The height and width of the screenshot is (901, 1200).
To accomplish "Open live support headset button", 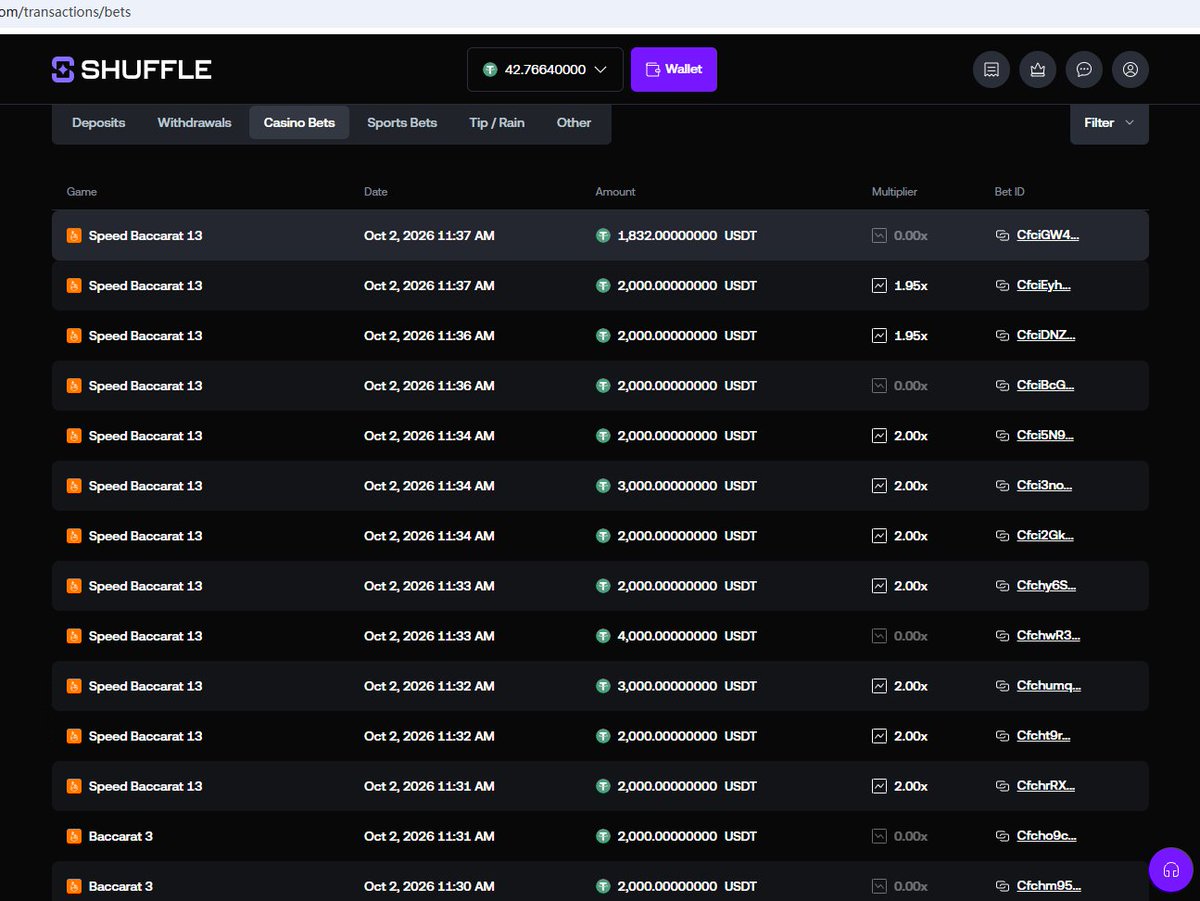I will tap(1171, 870).
